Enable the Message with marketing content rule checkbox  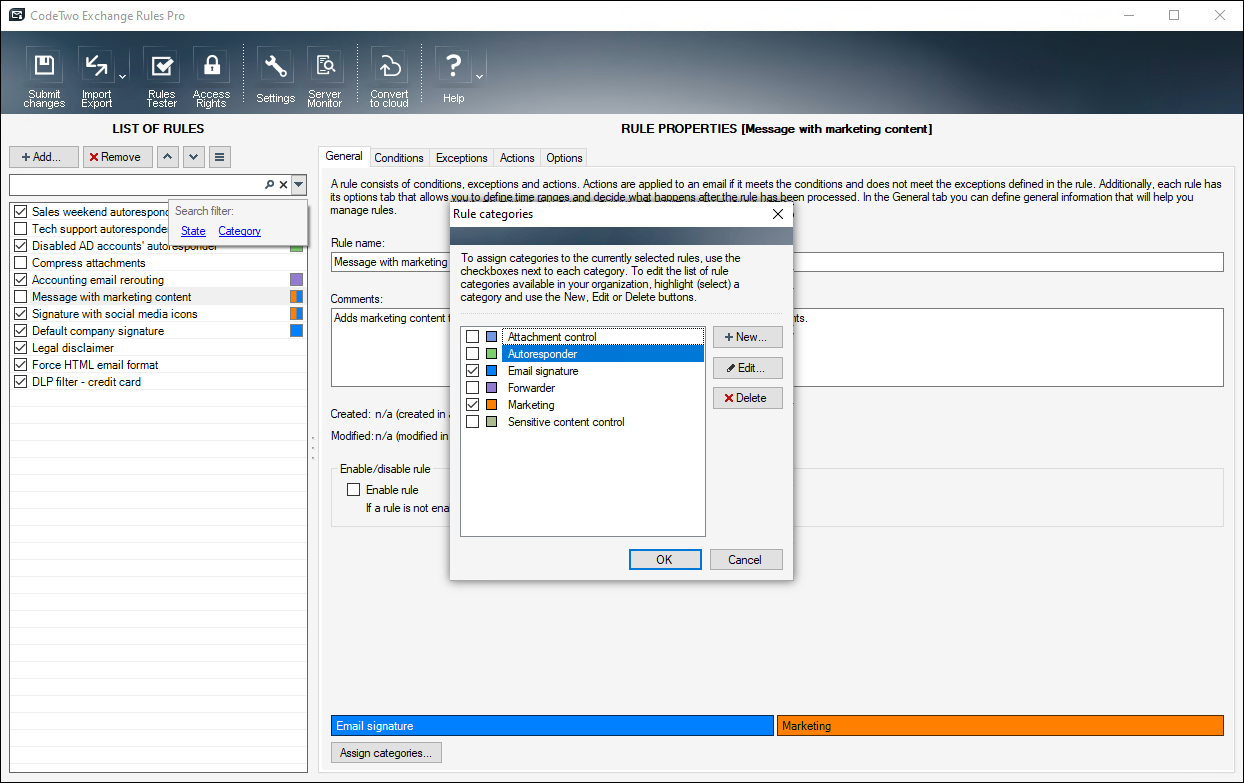pos(20,297)
